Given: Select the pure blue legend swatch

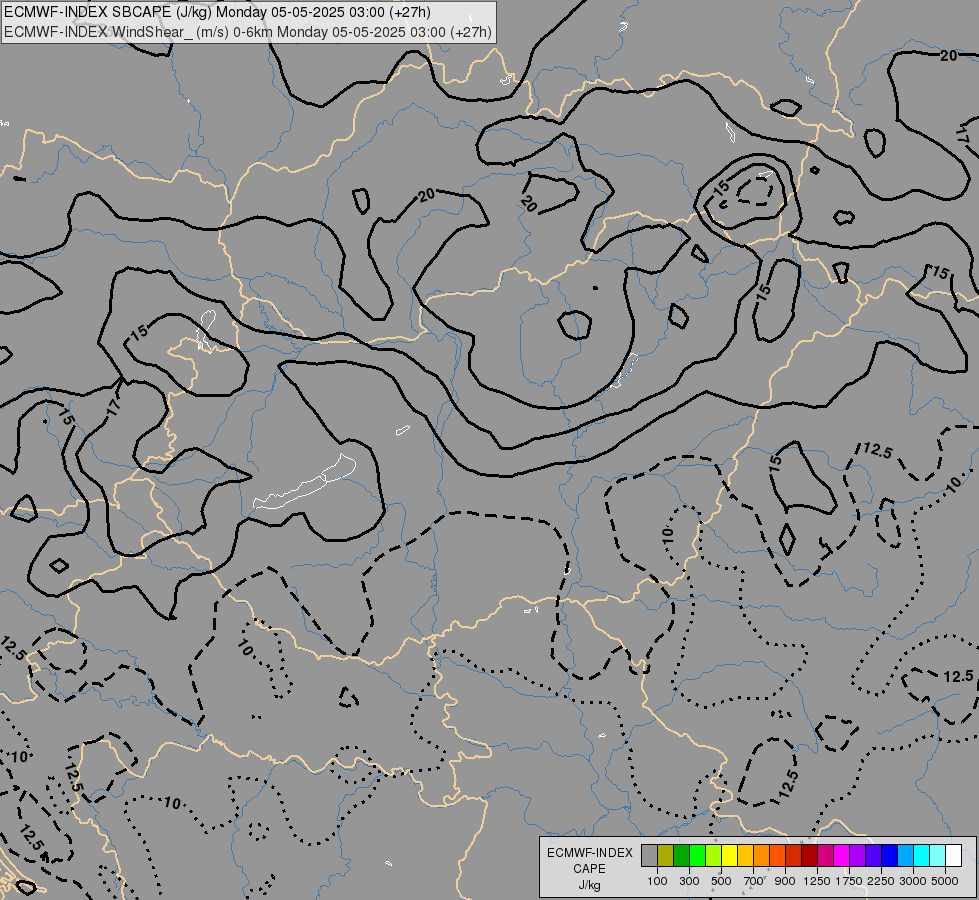Looking at the screenshot, I should tap(889, 856).
